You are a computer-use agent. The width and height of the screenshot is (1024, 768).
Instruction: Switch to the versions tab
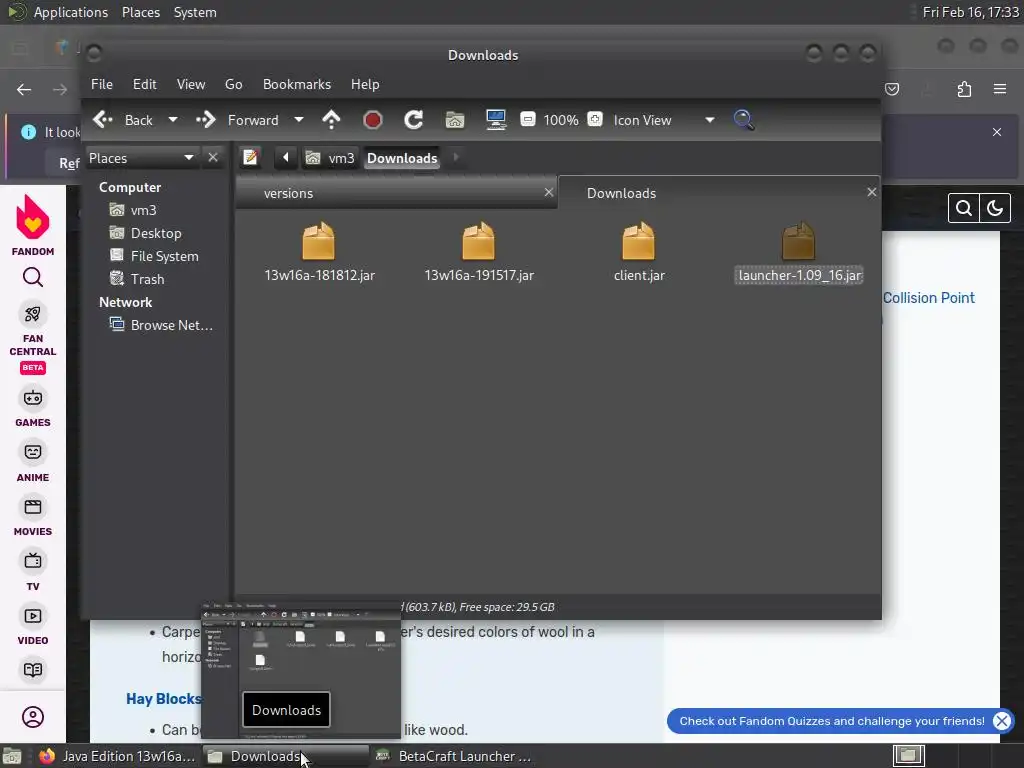click(x=396, y=193)
